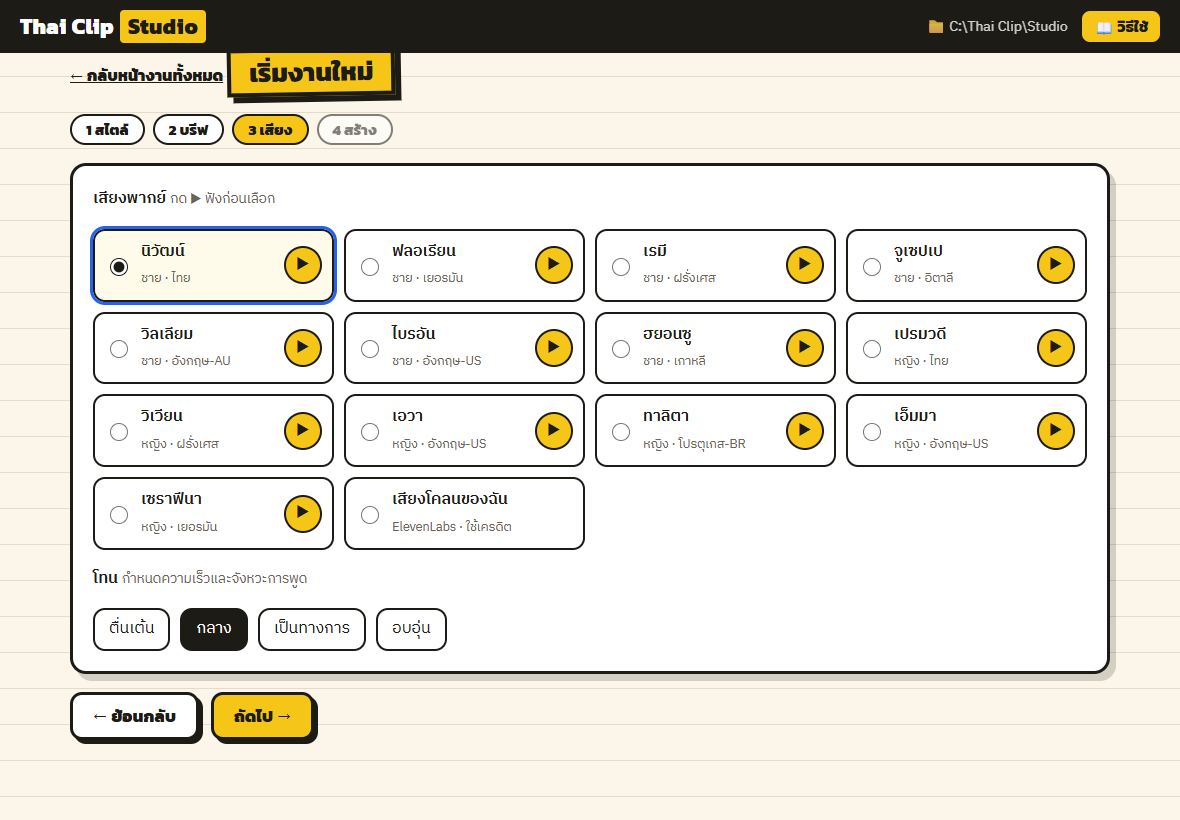1180x820 pixels.
Task: Open the วิธีใช้ help guide
Action: [x=1121, y=27]
